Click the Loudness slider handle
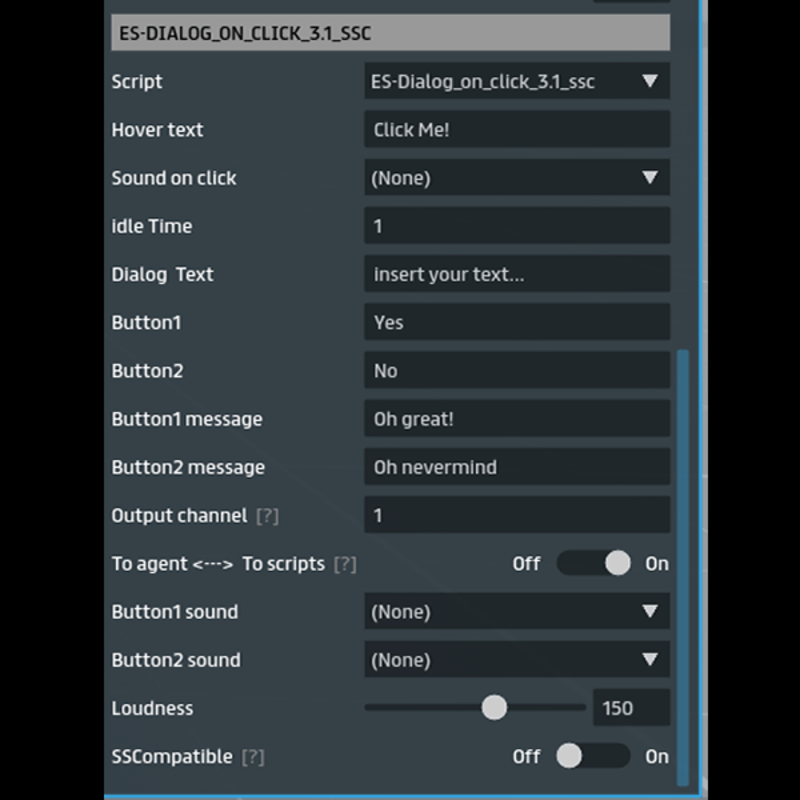The width and height of the screenshot is (800, 800). pyautogui.click(x=494, y=708)
